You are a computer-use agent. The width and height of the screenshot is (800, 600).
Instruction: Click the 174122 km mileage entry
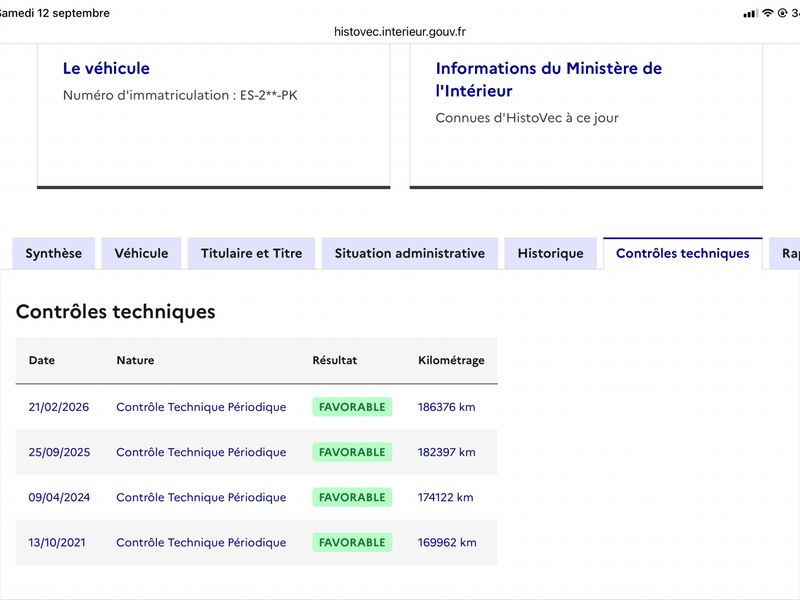click(x=445, y=497)
